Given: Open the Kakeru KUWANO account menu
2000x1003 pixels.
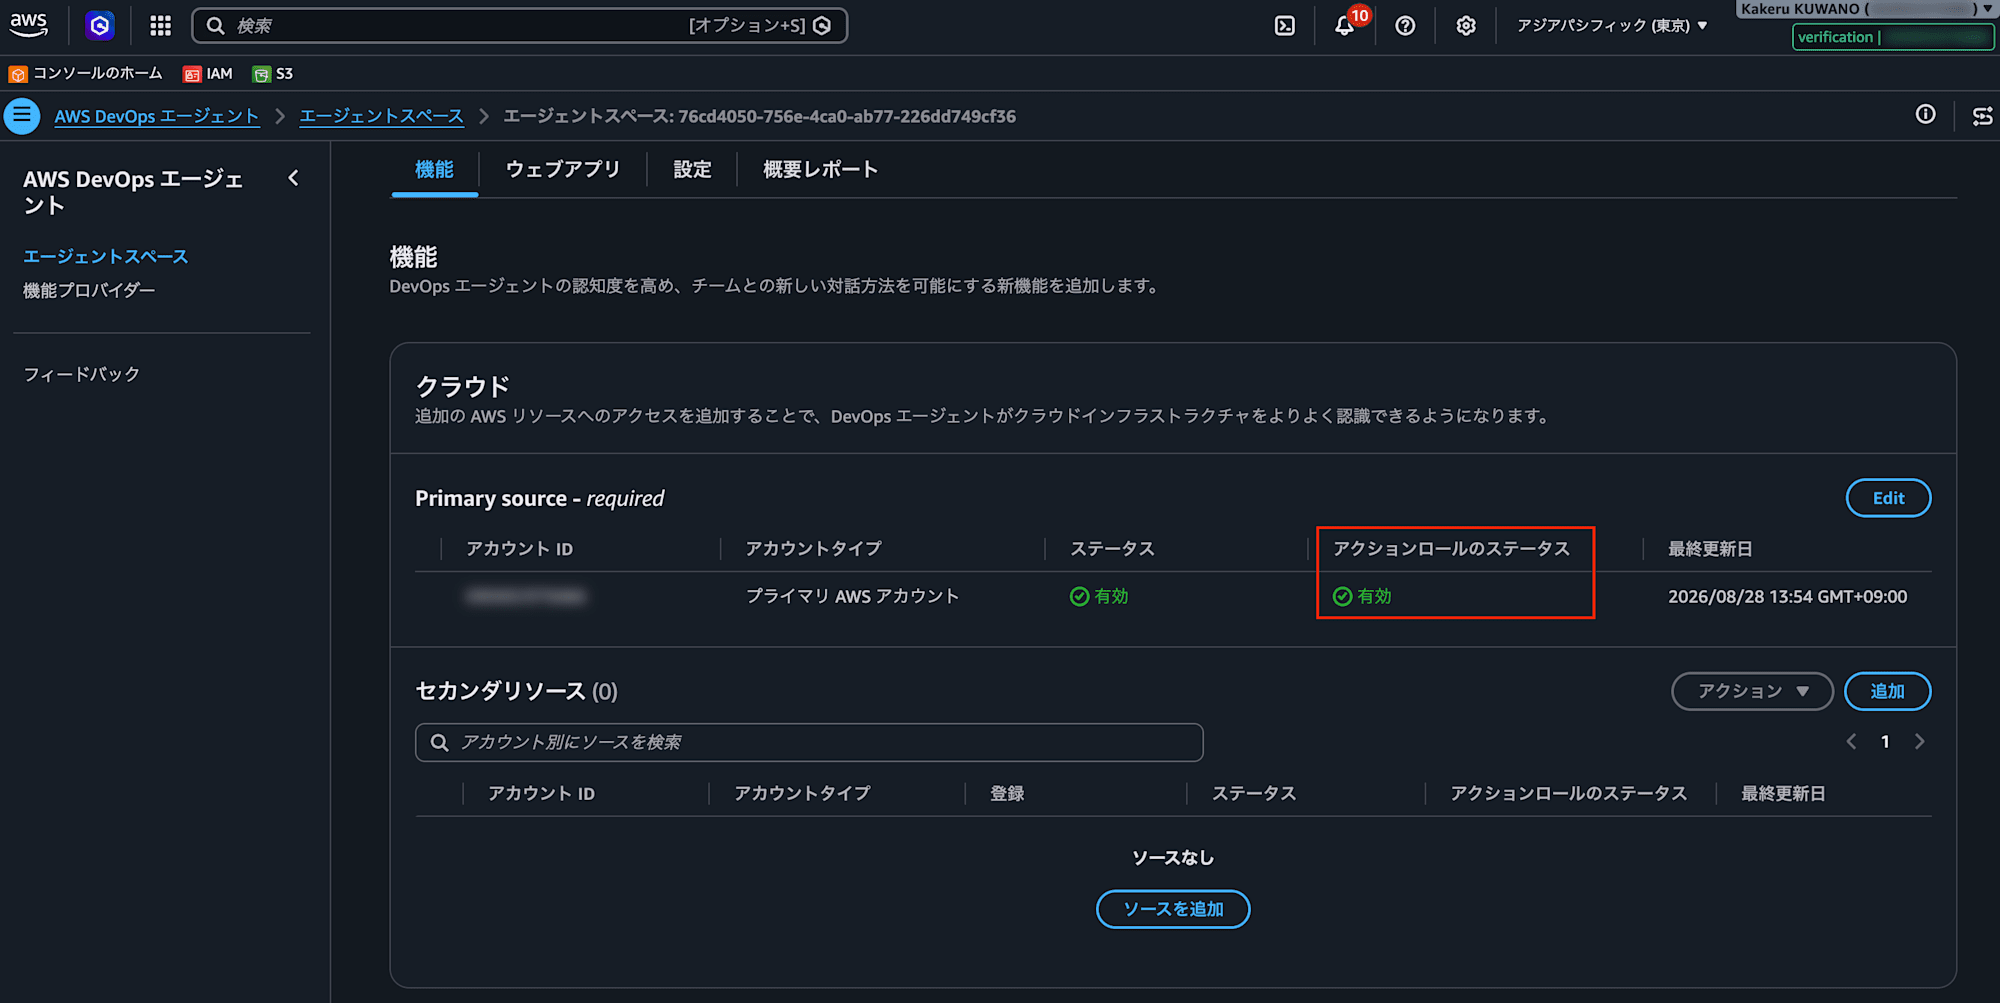Looking at the screenshot, I should click(1866, 9).
